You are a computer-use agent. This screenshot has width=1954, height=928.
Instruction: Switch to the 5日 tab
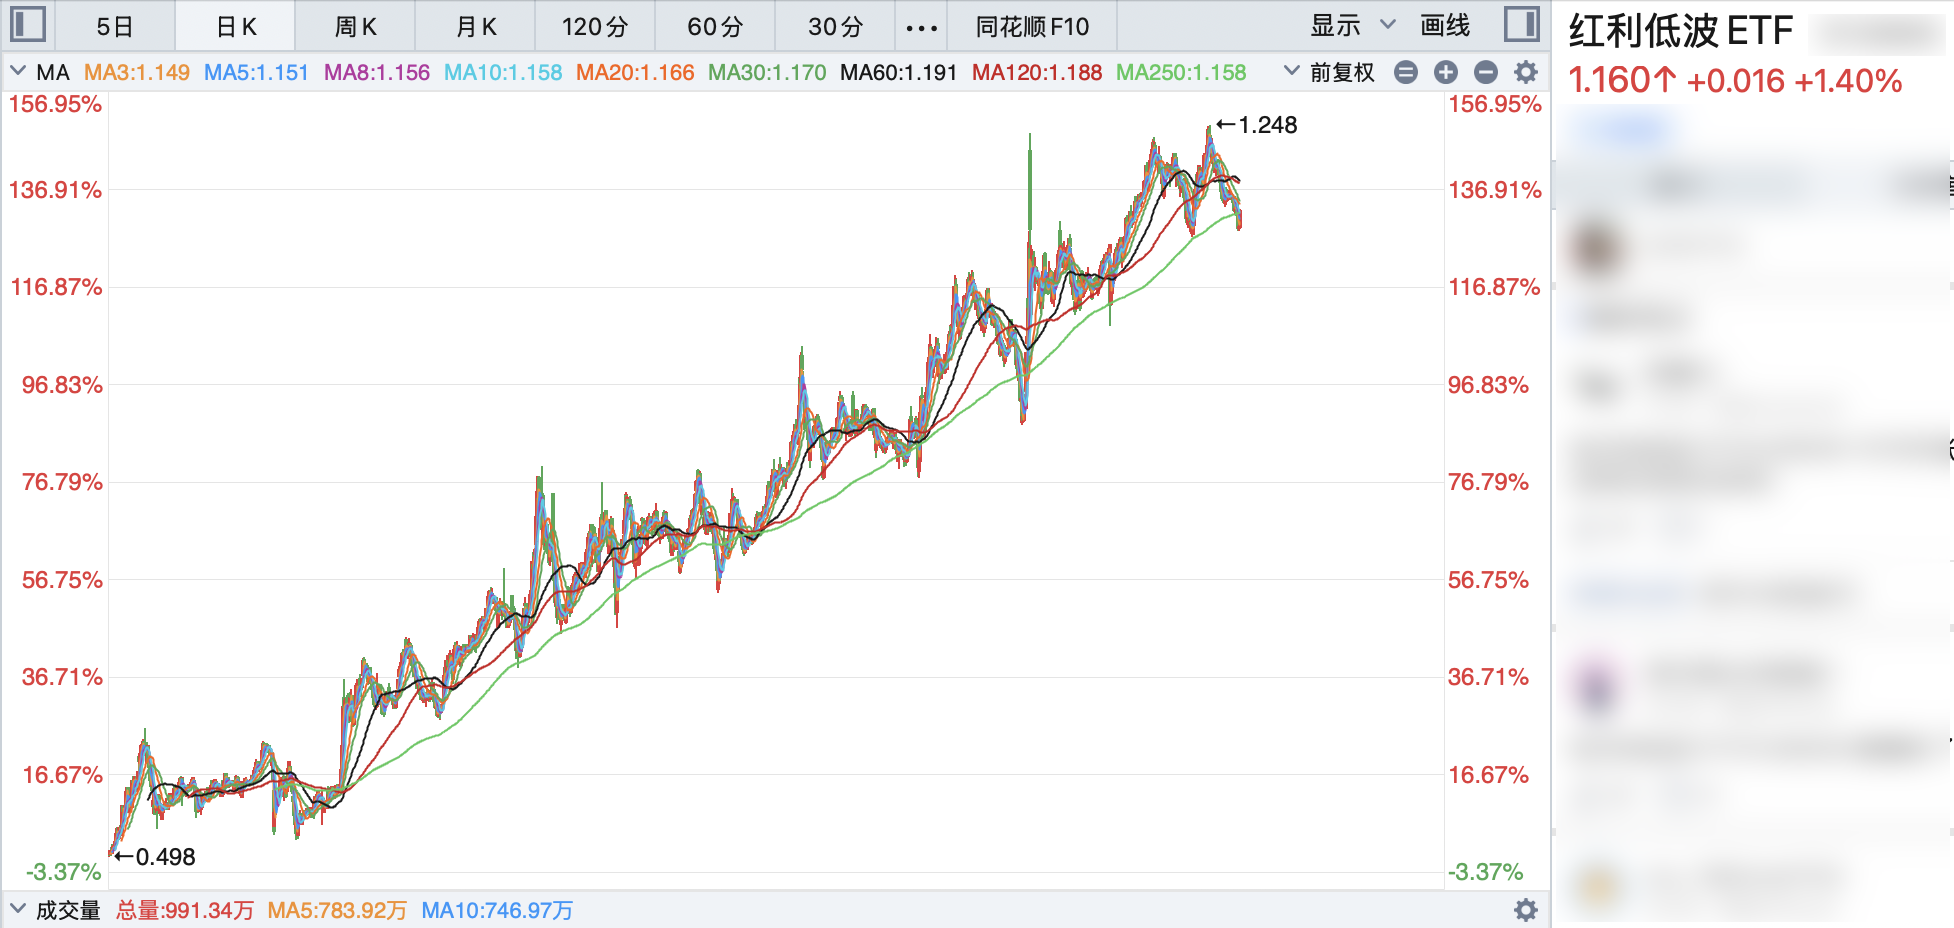point(115,27)
